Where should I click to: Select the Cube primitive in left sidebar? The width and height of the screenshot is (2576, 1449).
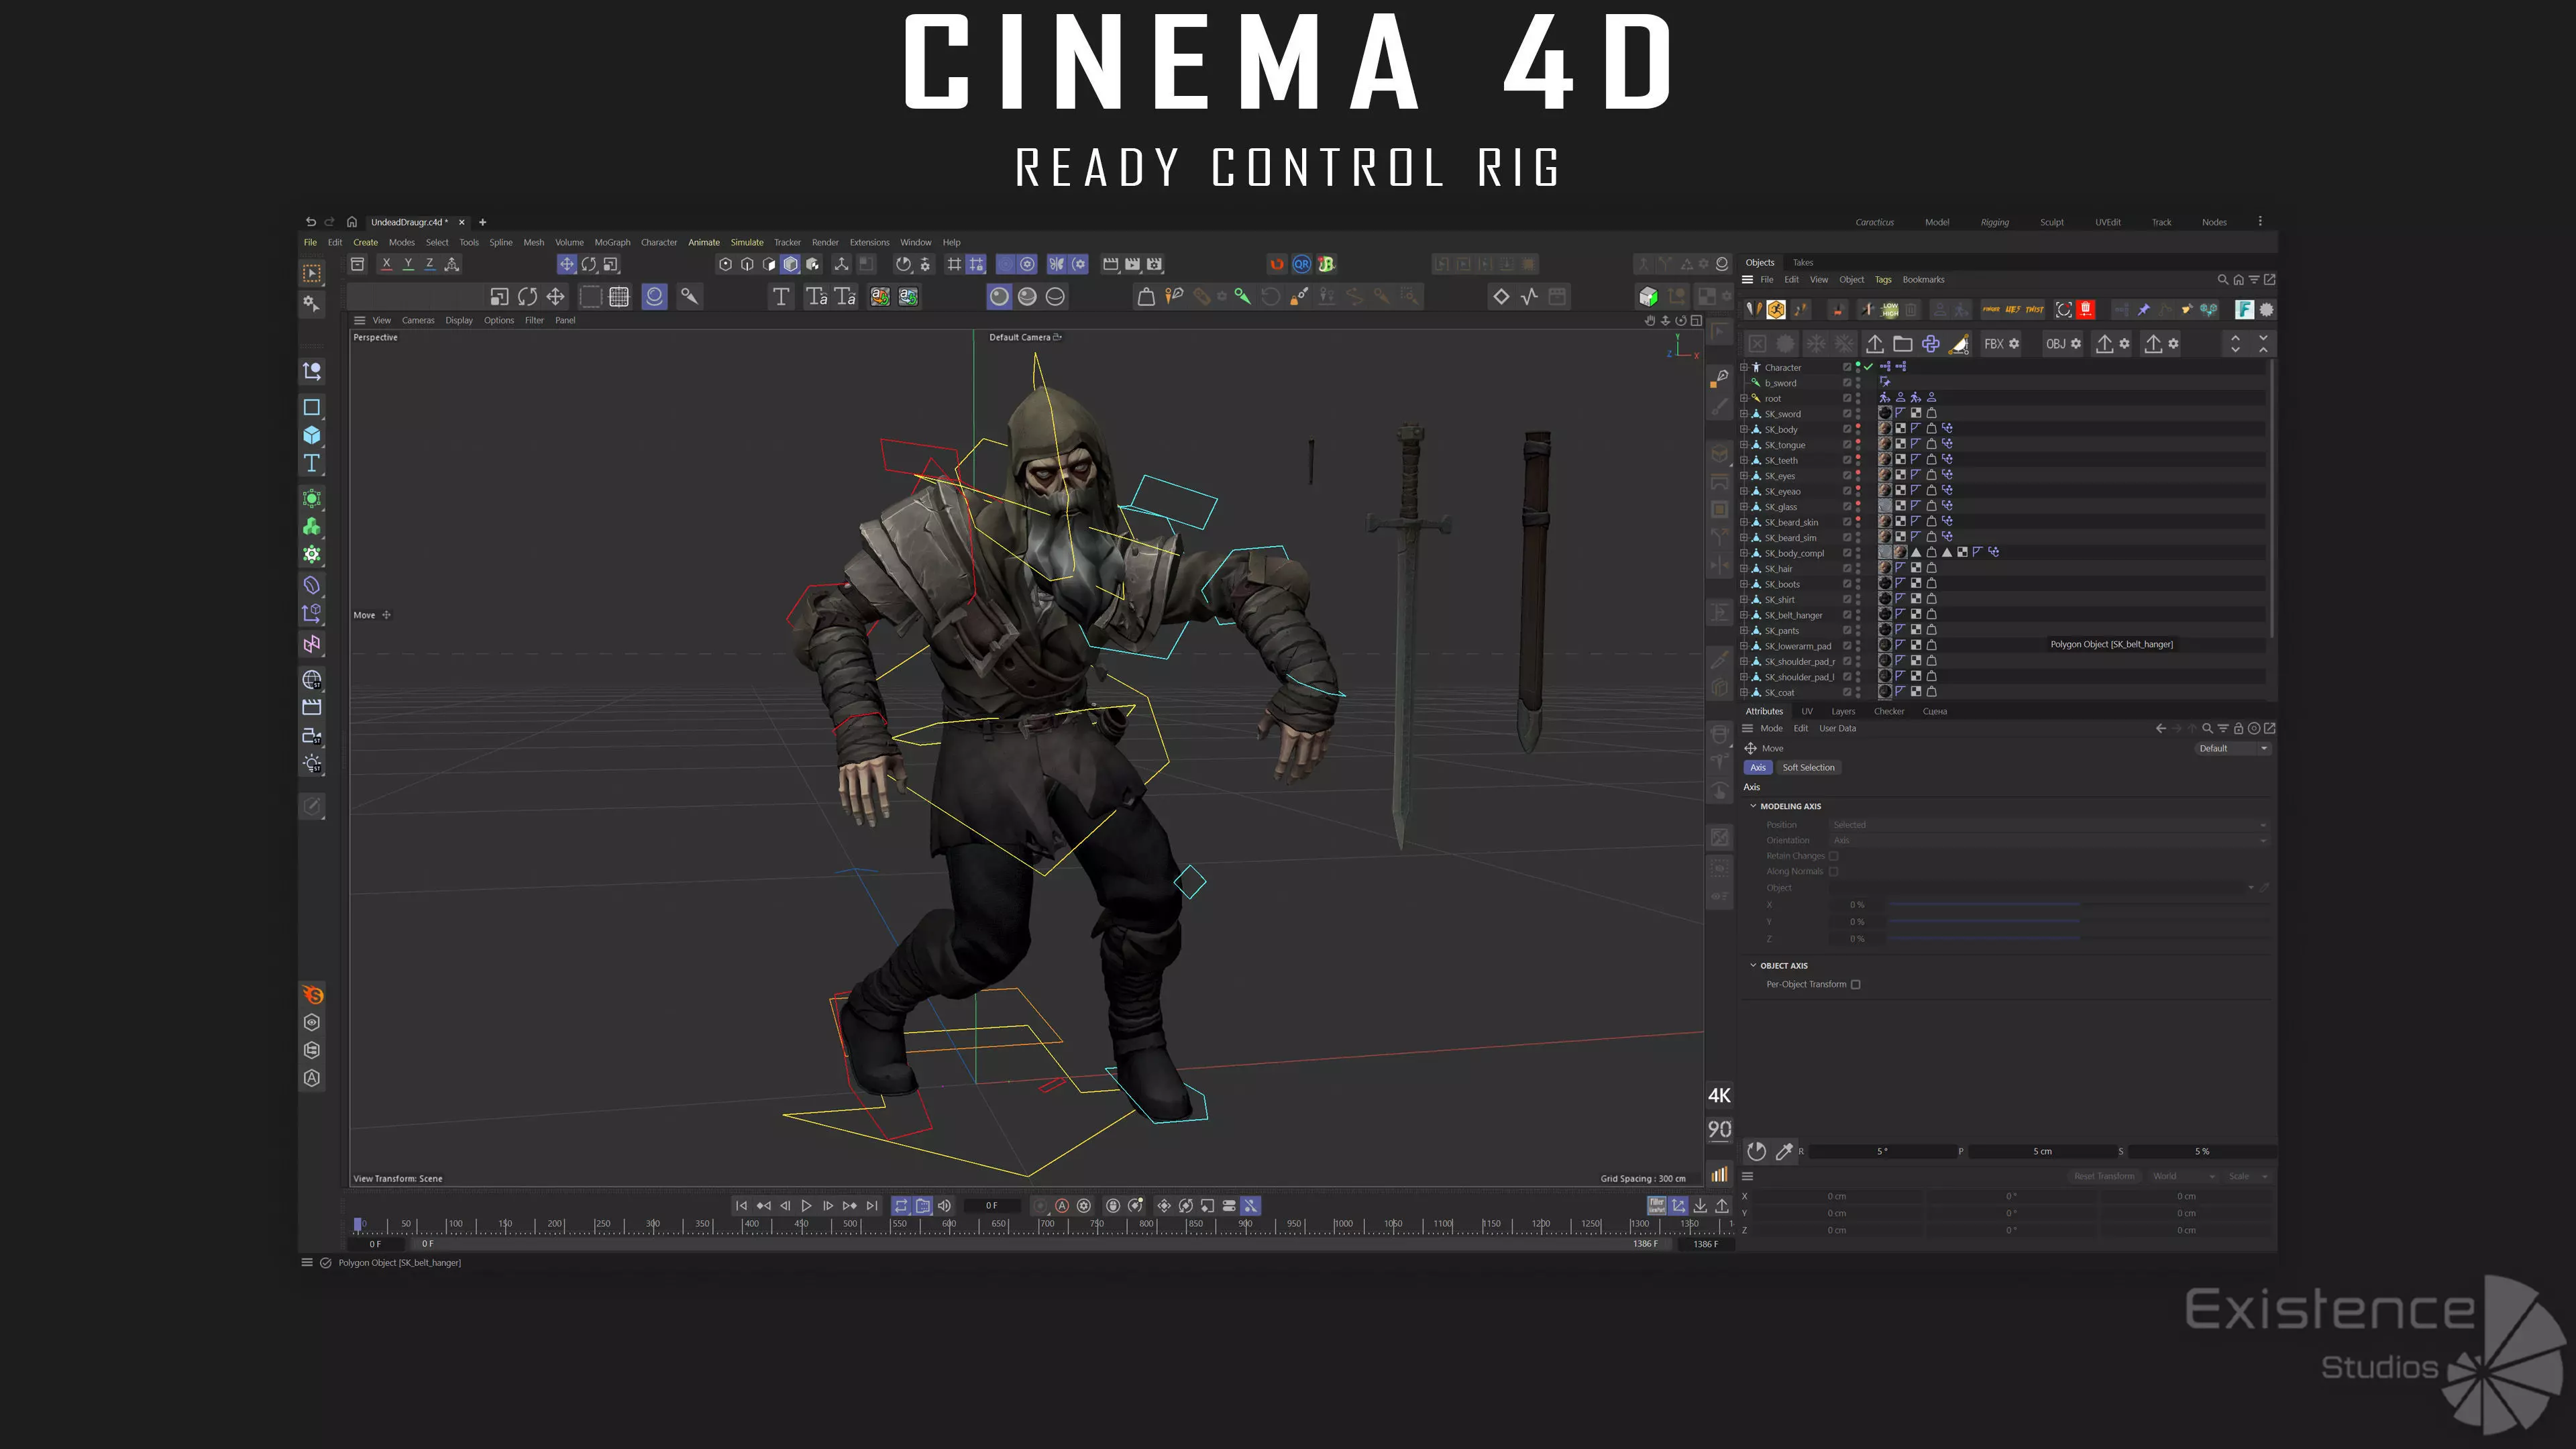tap(312, 435)
